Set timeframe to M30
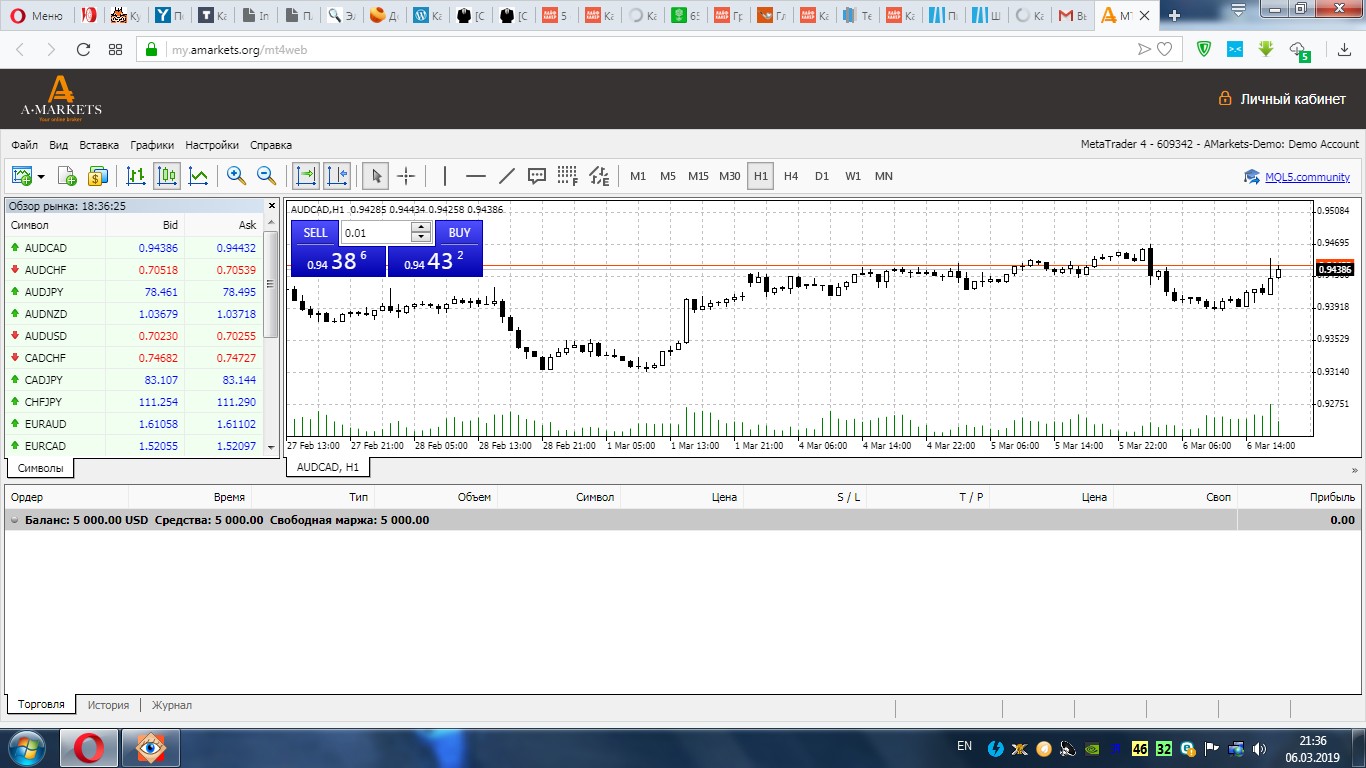The width and height of the screenshot is (1366, 768). click(x=730, y=176)
